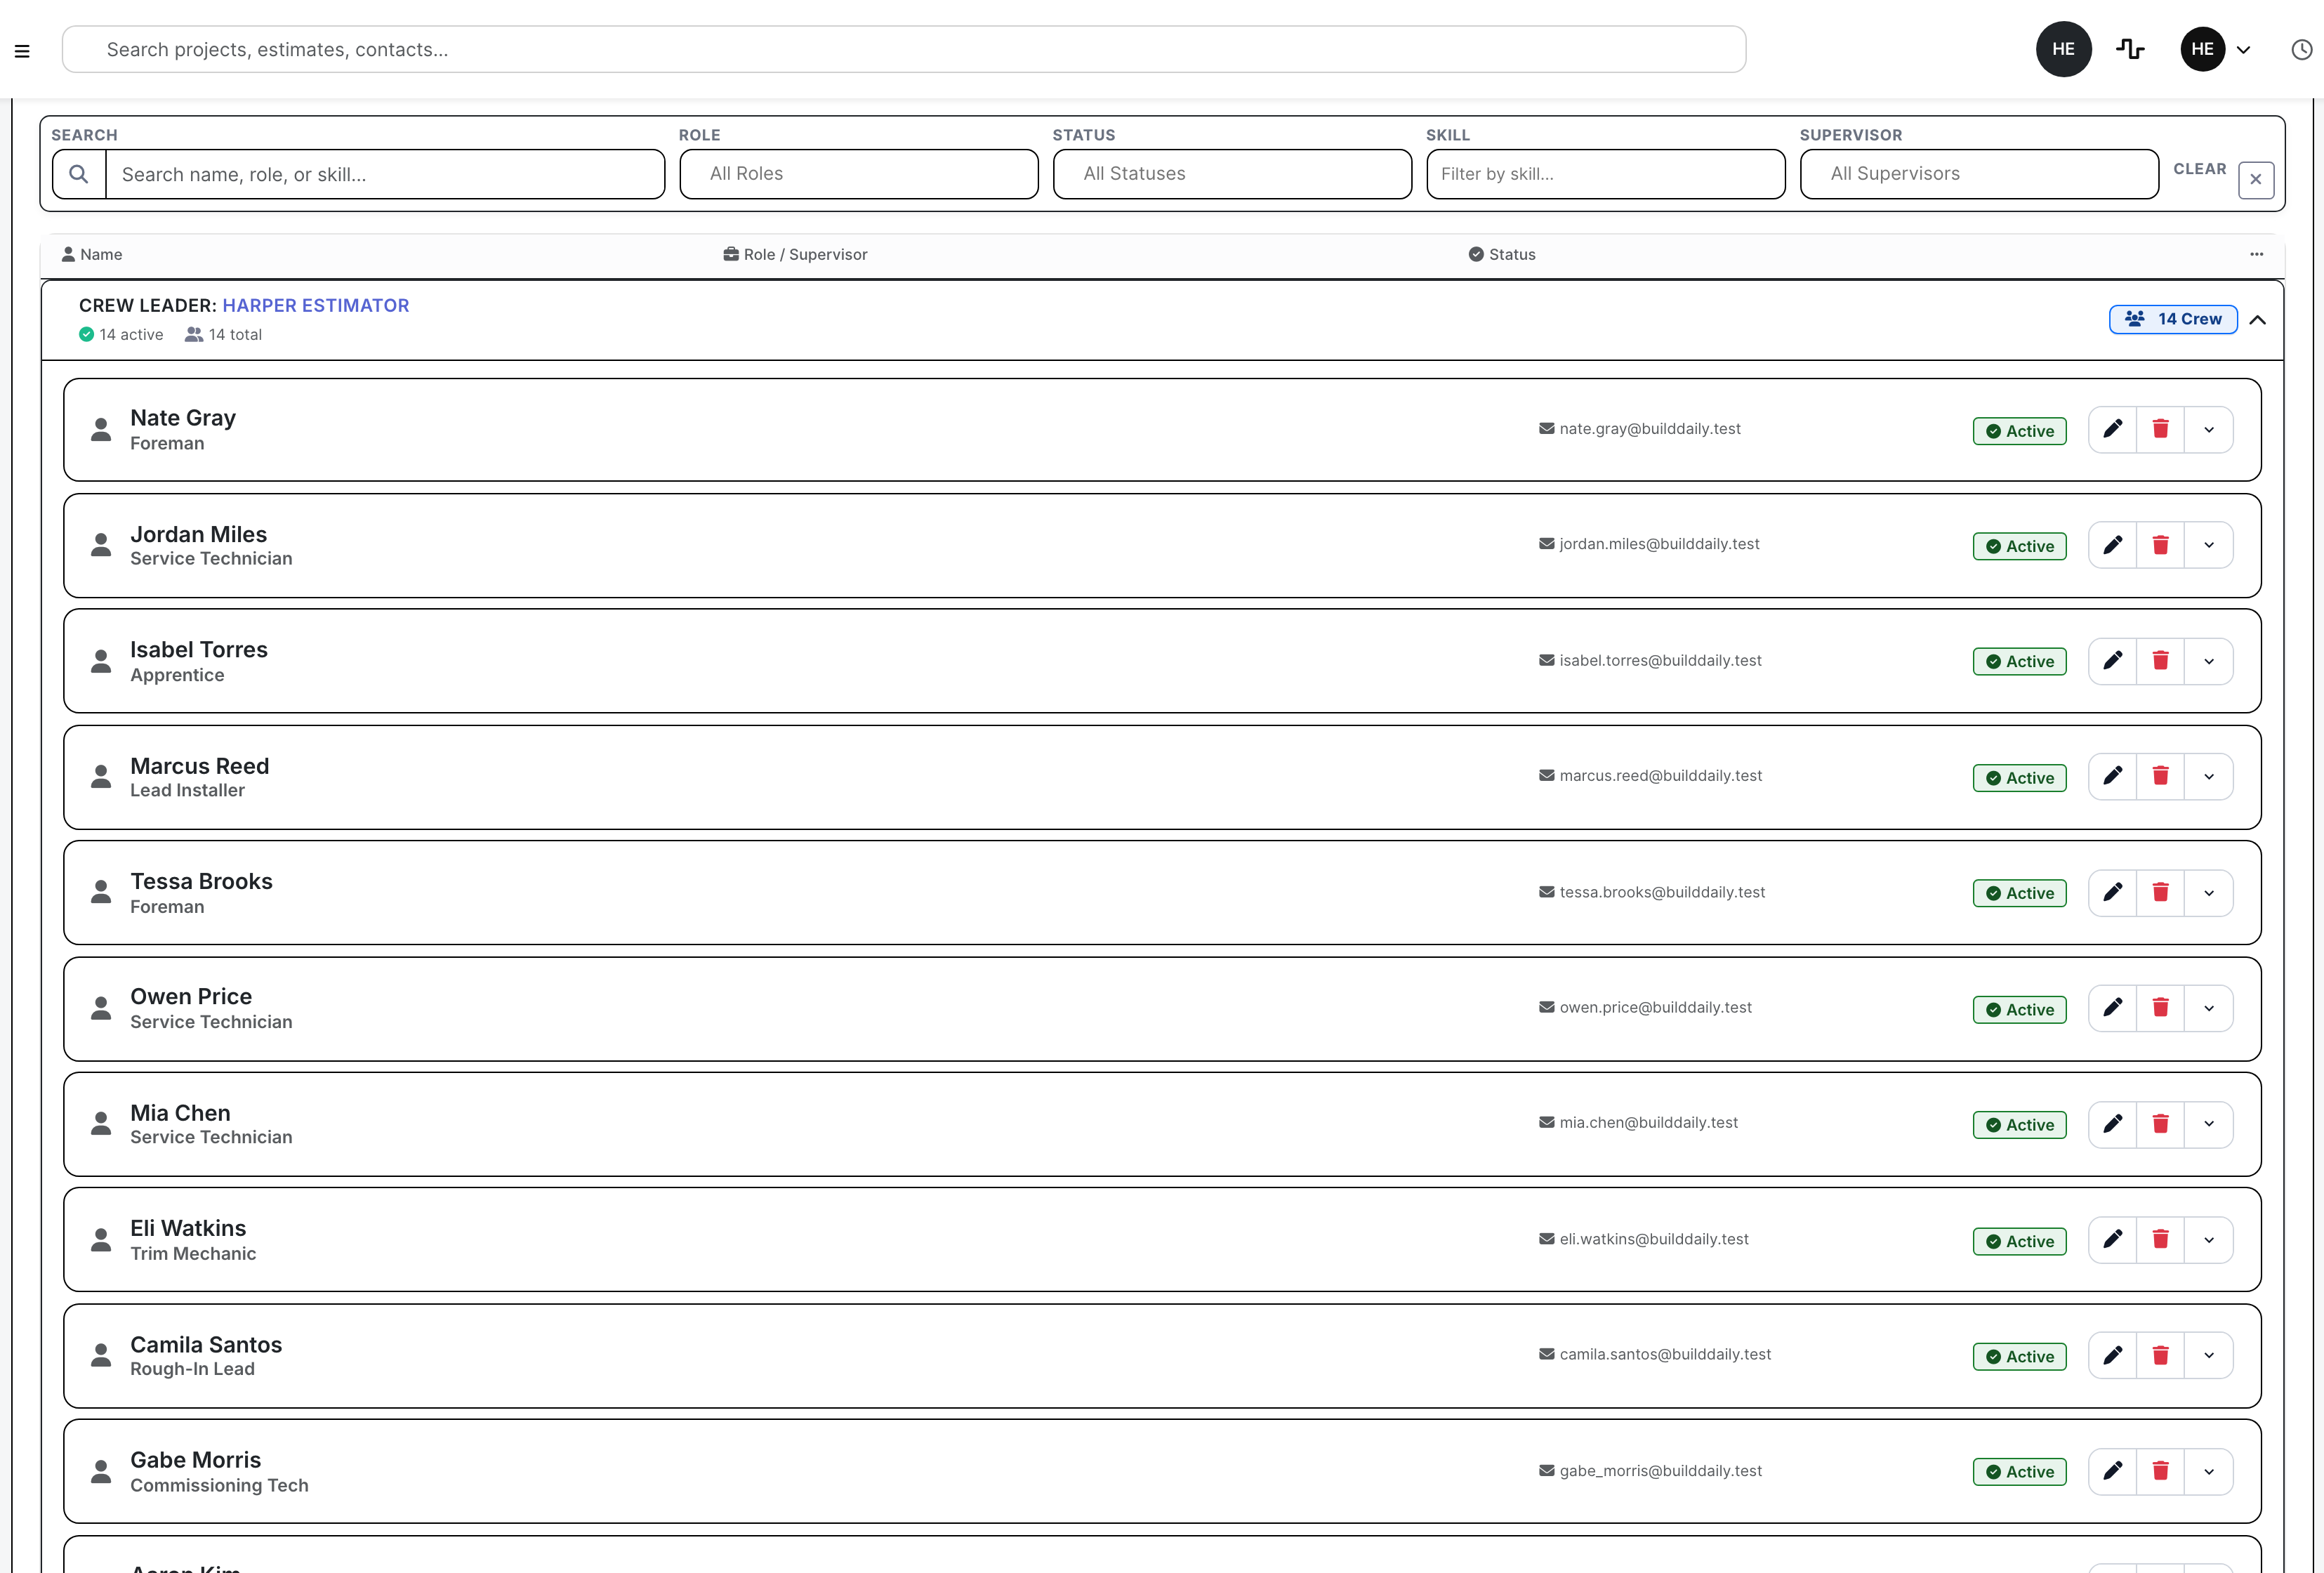Edit Jordan Miles with pencil icon
The image size is (2324, 1573).
[x=2112, y=545]
